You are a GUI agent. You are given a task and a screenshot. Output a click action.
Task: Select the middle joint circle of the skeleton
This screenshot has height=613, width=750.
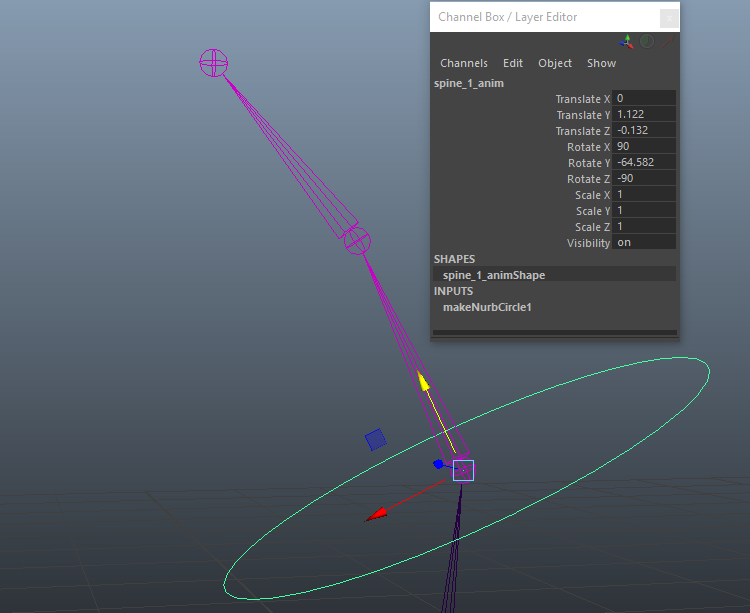[x=357, y=240]
